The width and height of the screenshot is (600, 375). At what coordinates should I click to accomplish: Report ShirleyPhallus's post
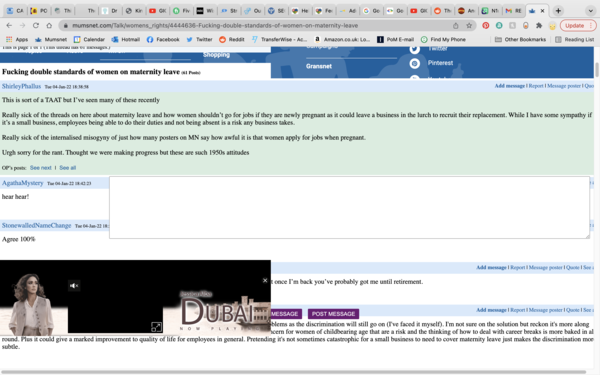pos(536,86)
